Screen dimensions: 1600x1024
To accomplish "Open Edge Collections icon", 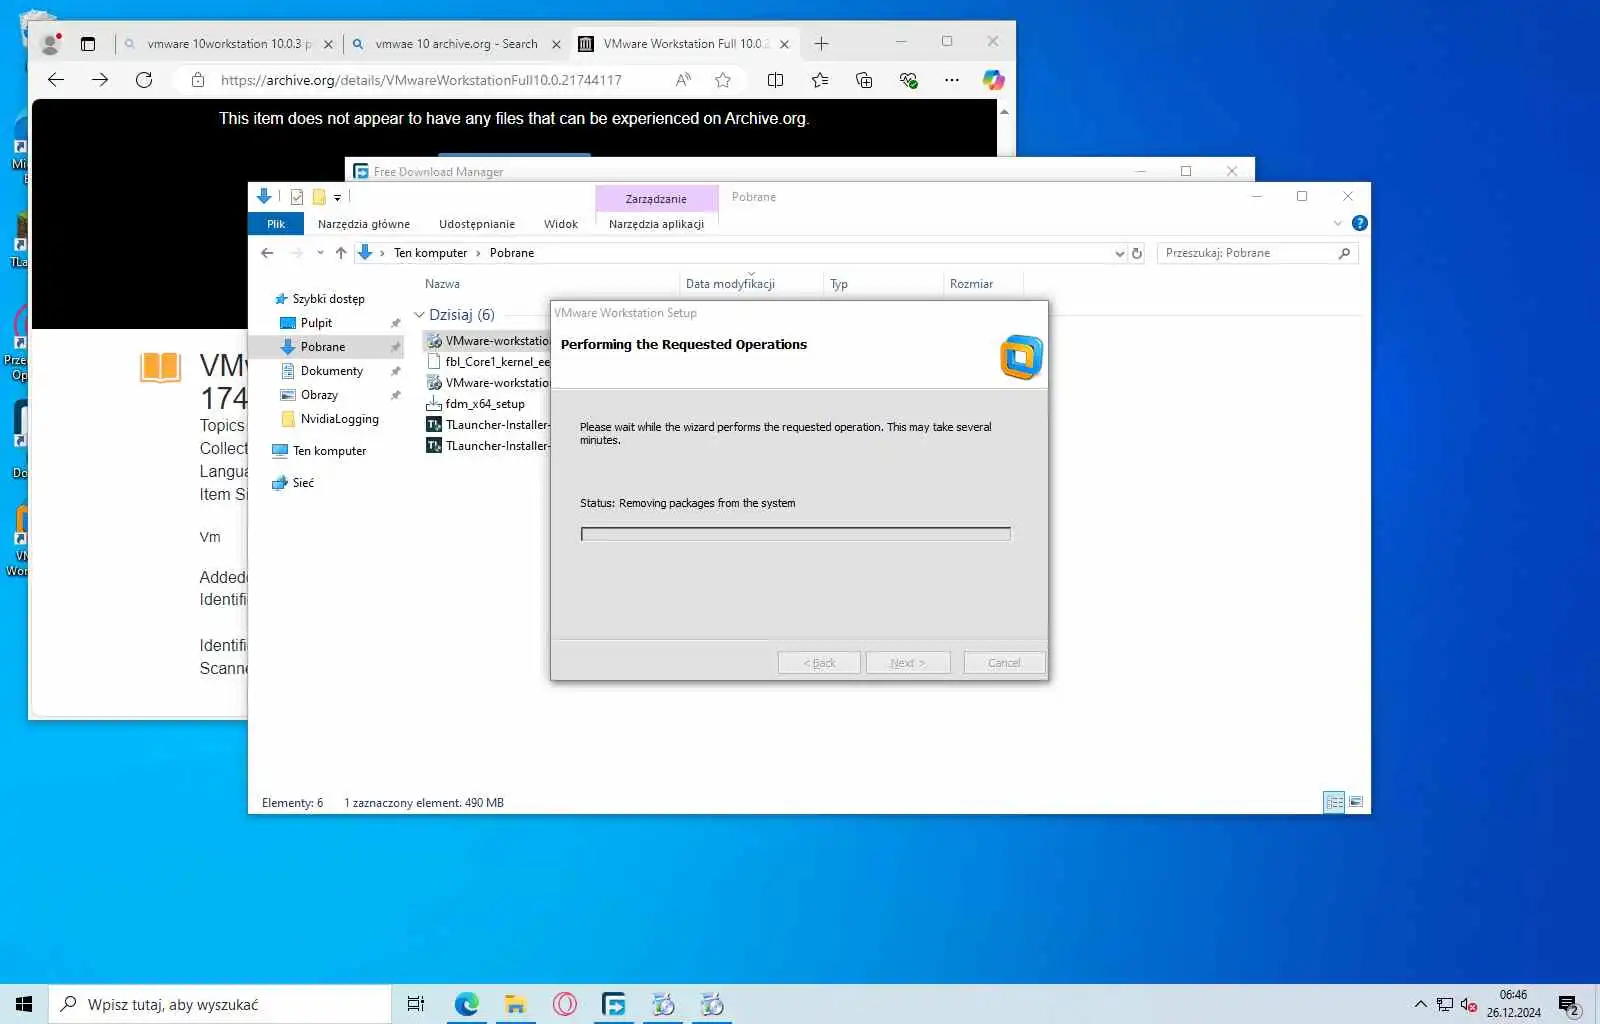I will (864, 80).
